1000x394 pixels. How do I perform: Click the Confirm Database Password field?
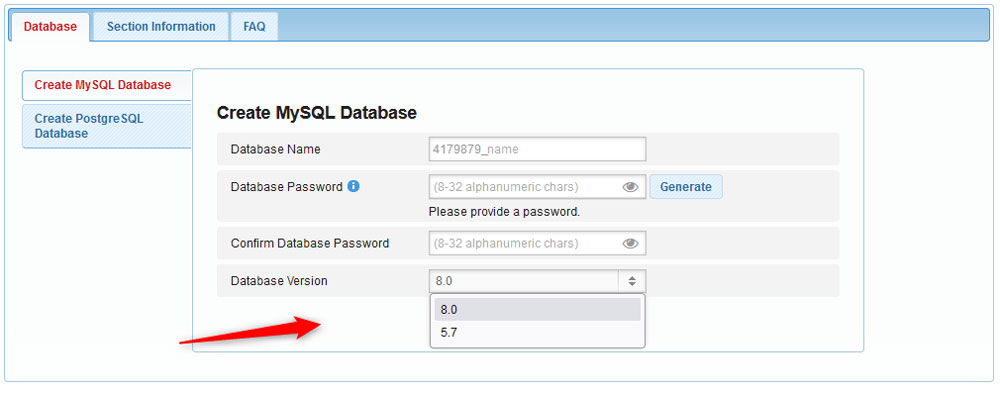point(538,243)
